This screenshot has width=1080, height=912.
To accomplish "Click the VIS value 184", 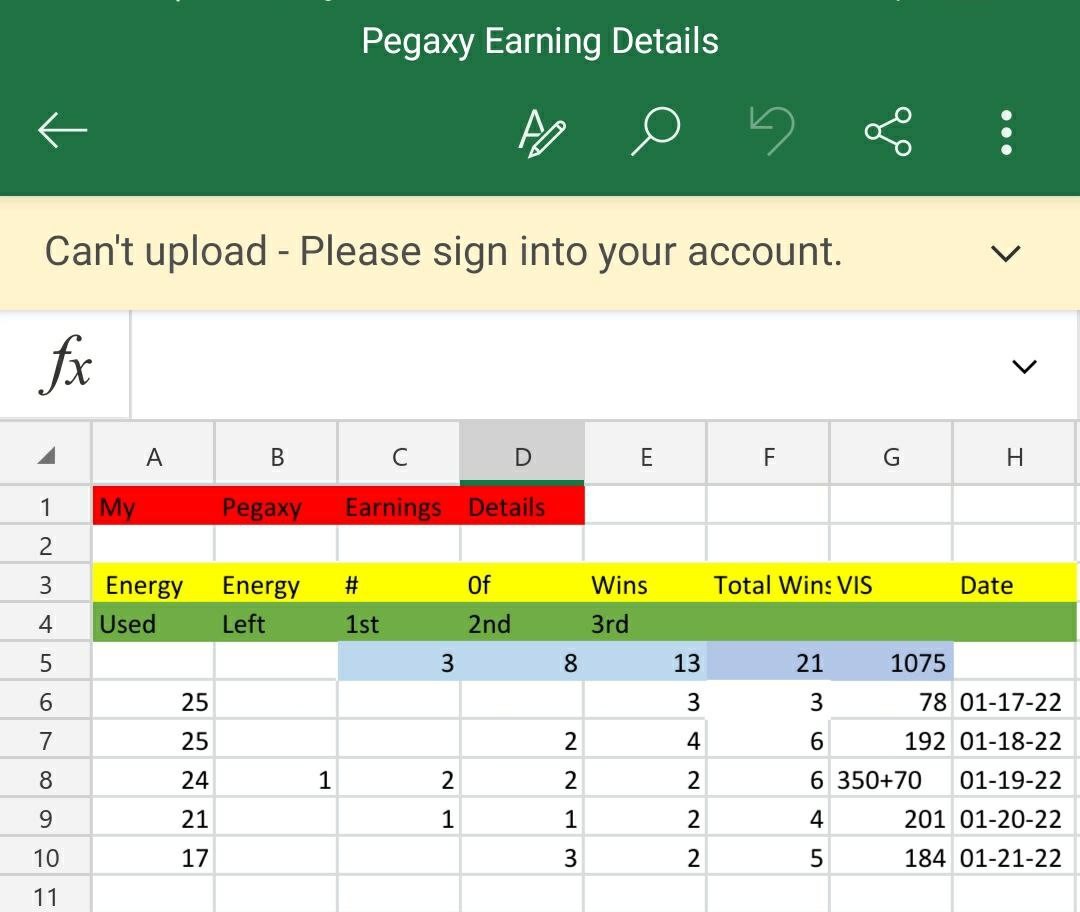I will [891, 858].
